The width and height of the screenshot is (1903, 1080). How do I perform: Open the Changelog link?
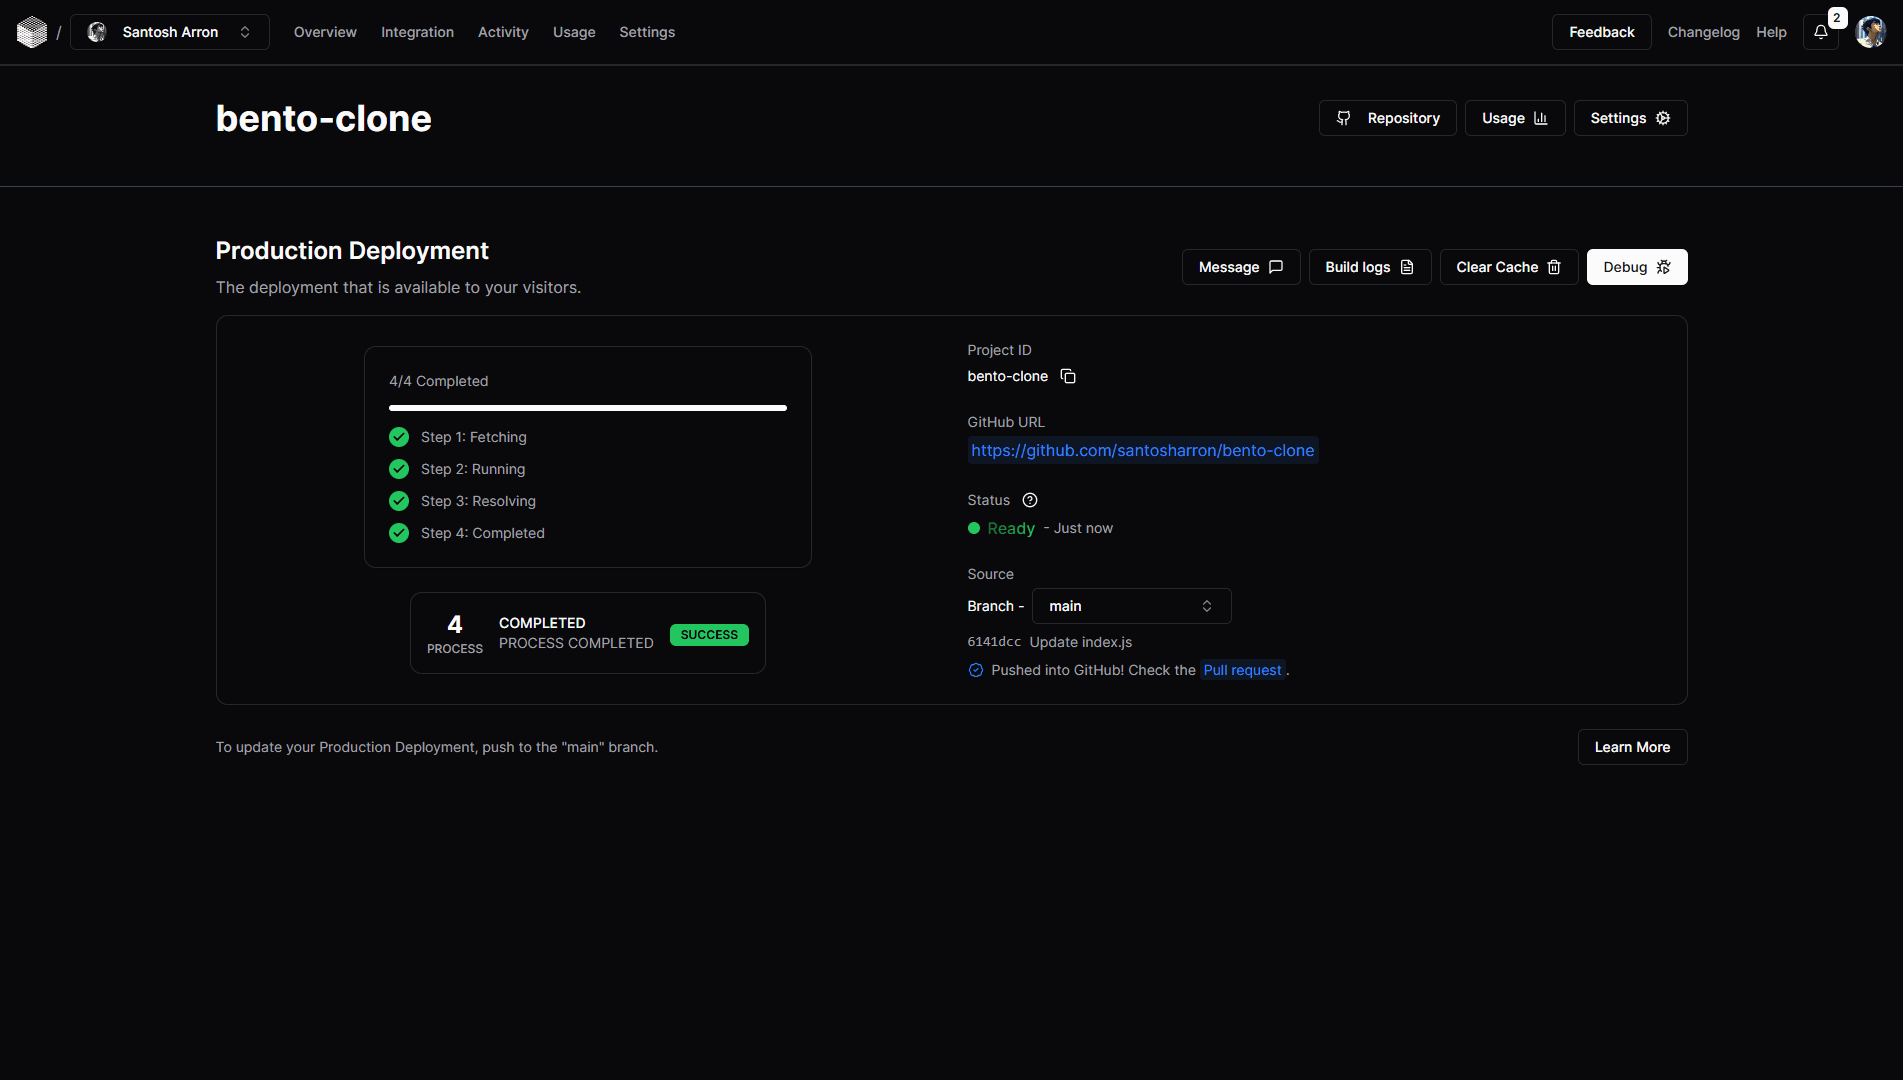[x=1703, y=32]
